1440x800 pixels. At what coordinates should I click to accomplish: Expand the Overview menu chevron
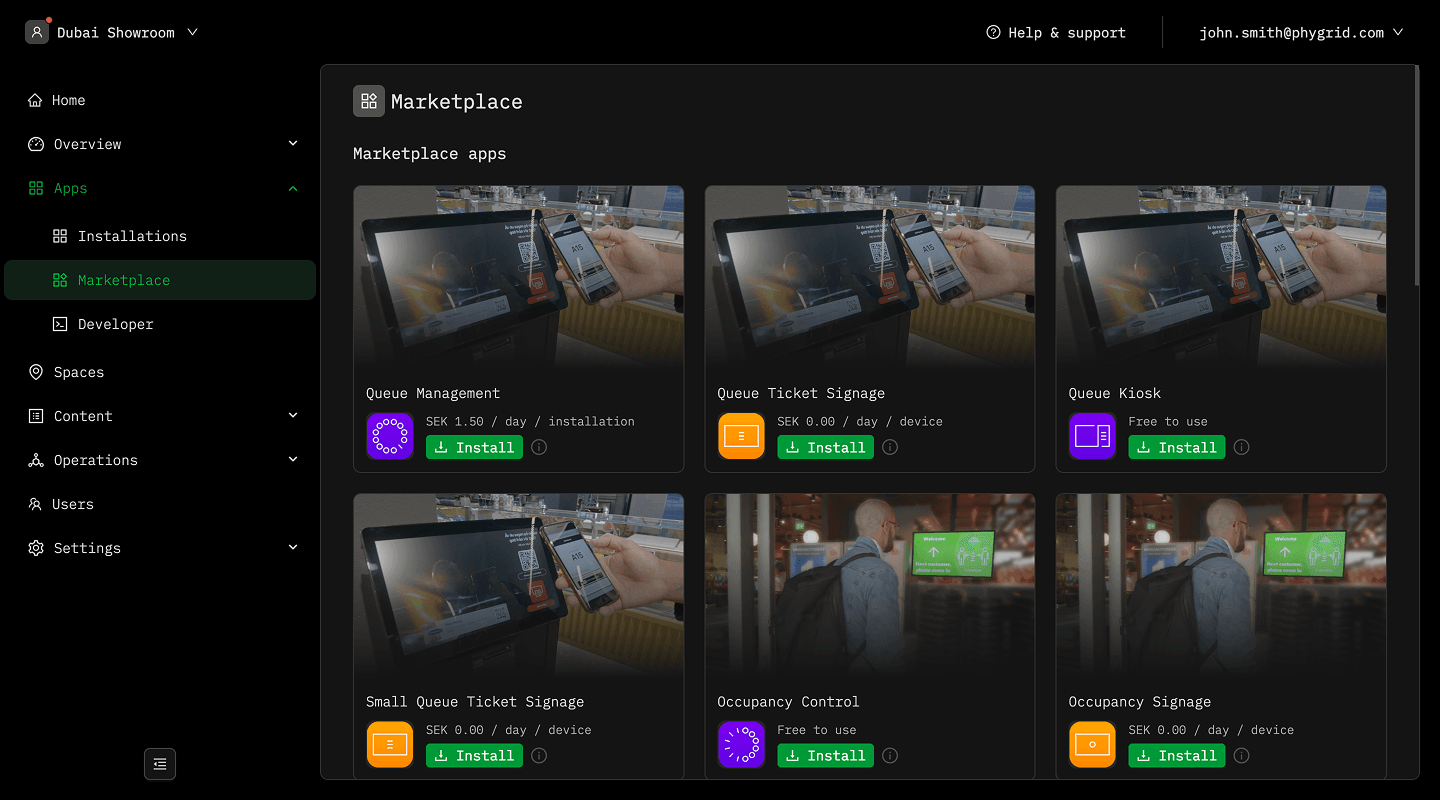(293, 144)
